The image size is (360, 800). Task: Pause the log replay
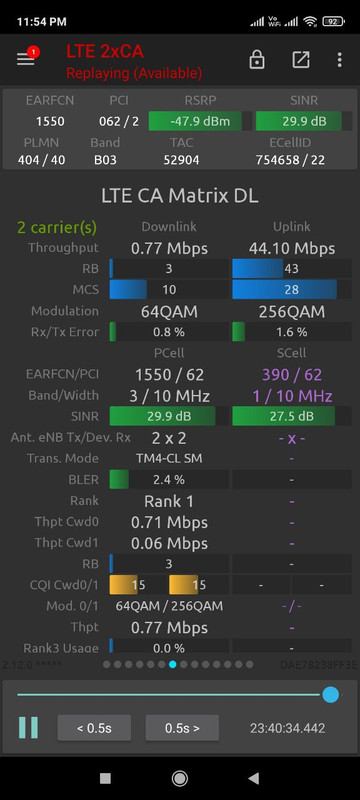pyautogui.click(x=28, y=728)
